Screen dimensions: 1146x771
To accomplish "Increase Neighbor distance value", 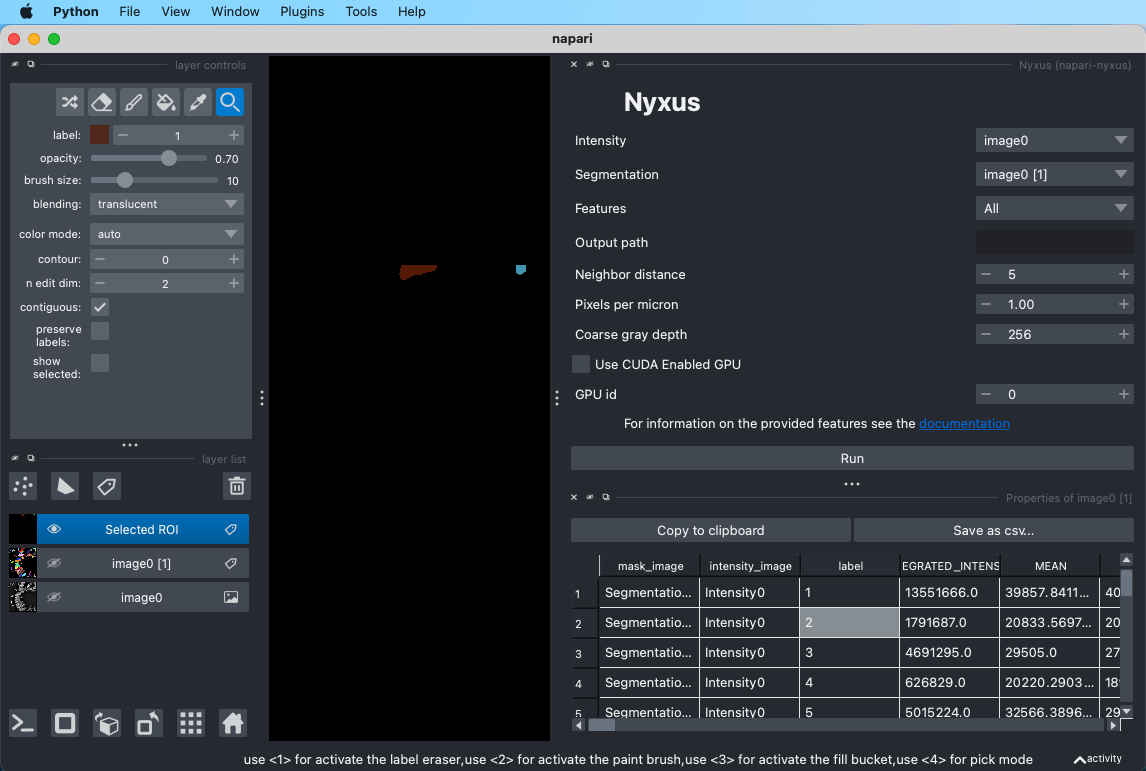I will (1123, 274).
